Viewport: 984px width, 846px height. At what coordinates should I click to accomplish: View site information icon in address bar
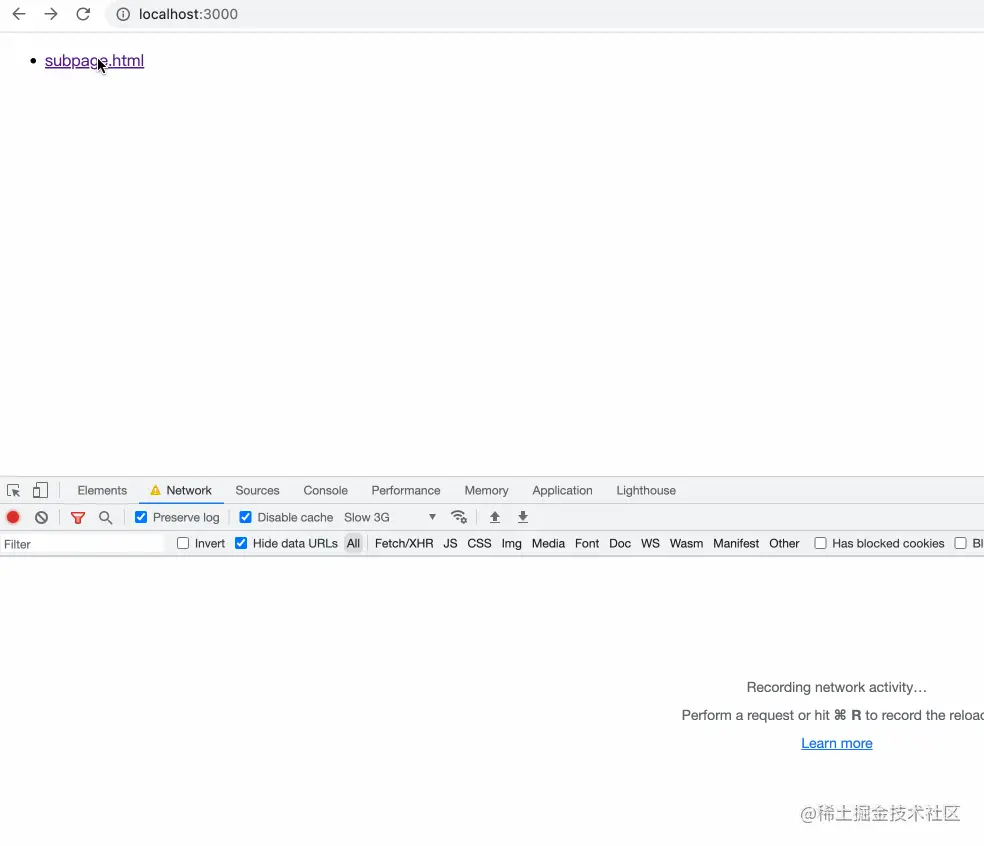click(123, 14)
